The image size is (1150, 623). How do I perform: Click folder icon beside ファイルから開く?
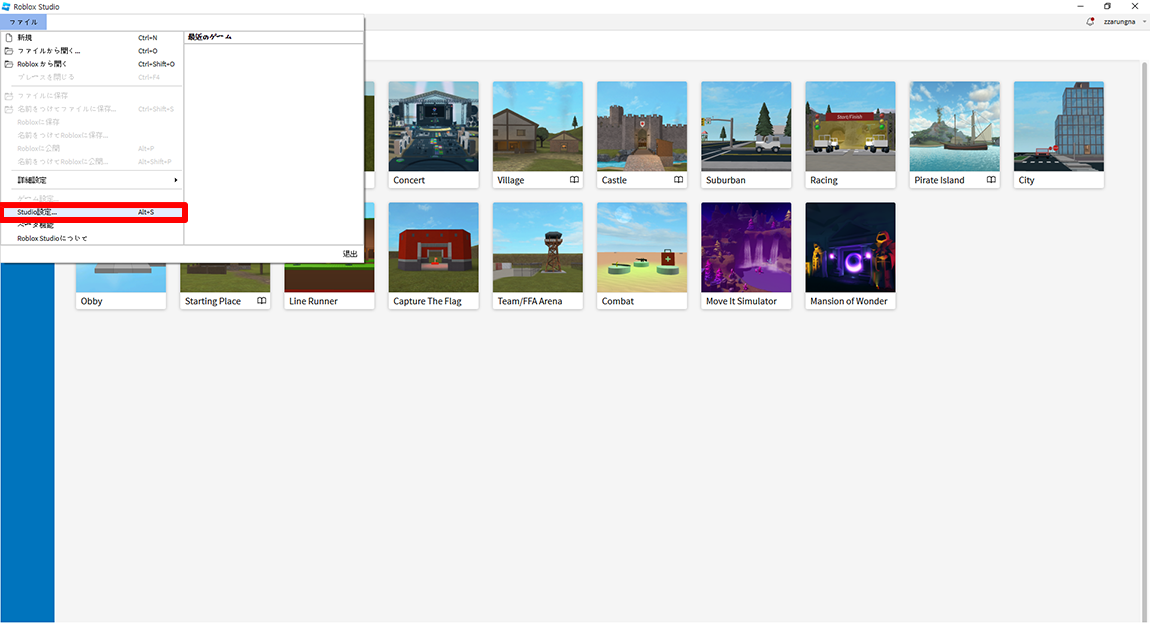[x=9, y=51]
